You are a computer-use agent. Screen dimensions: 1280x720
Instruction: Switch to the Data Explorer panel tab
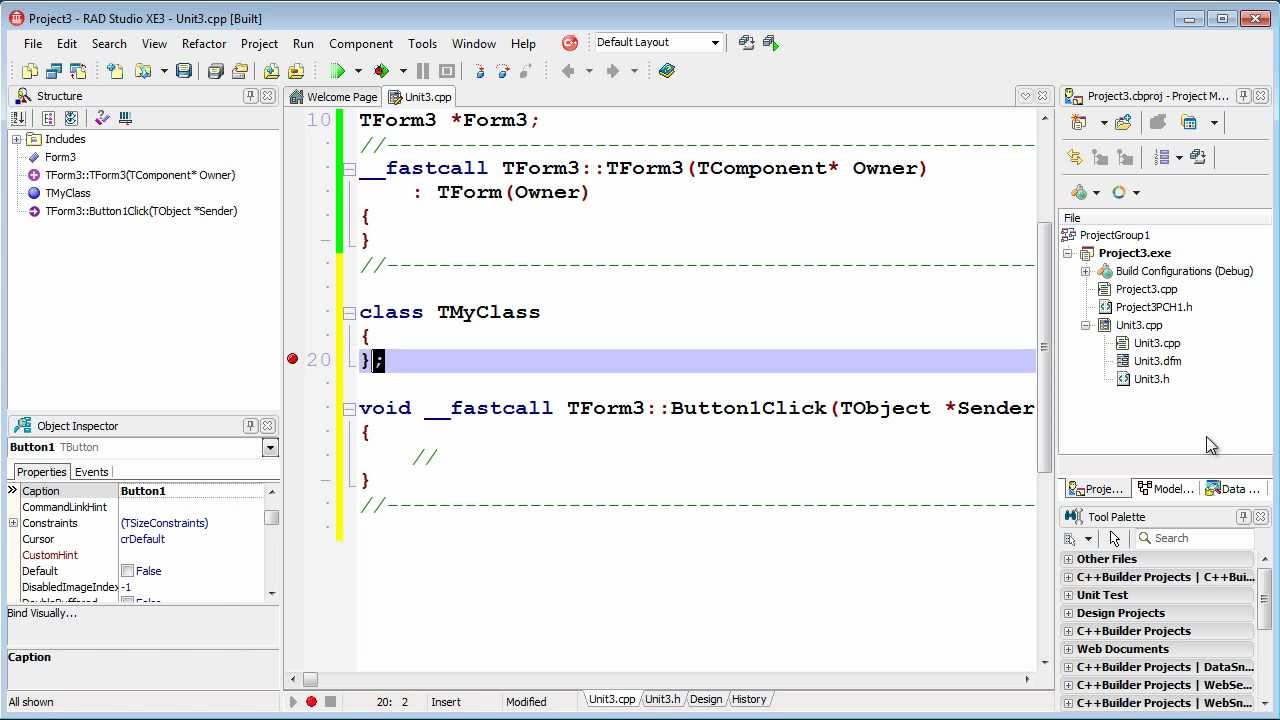pos(1233,489)
